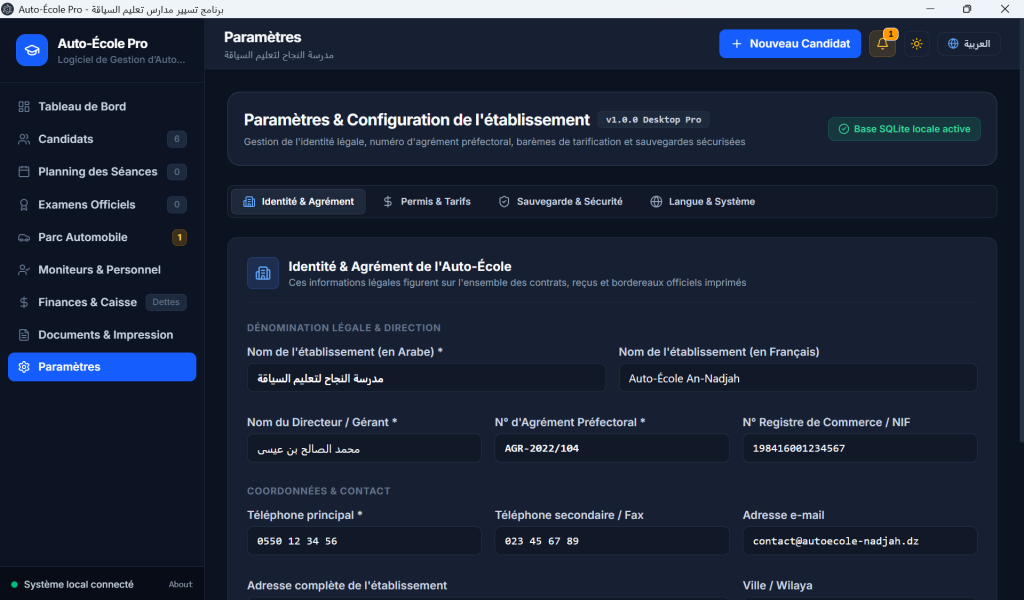Click the Téléphone secondaire / Fax field
The image size is (1024, 600).
tap(612, 541)
